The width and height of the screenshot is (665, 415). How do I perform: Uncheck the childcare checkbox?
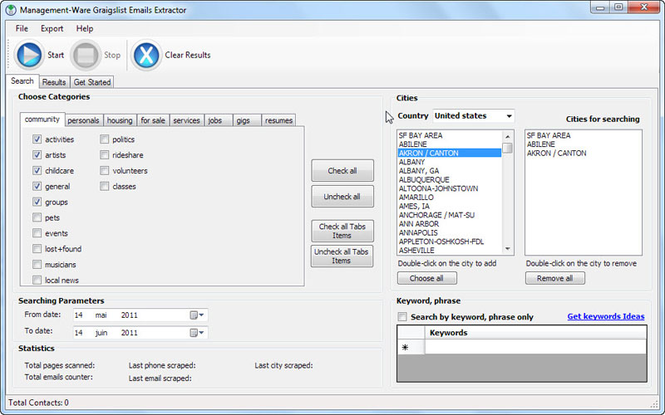coord(37,170)
